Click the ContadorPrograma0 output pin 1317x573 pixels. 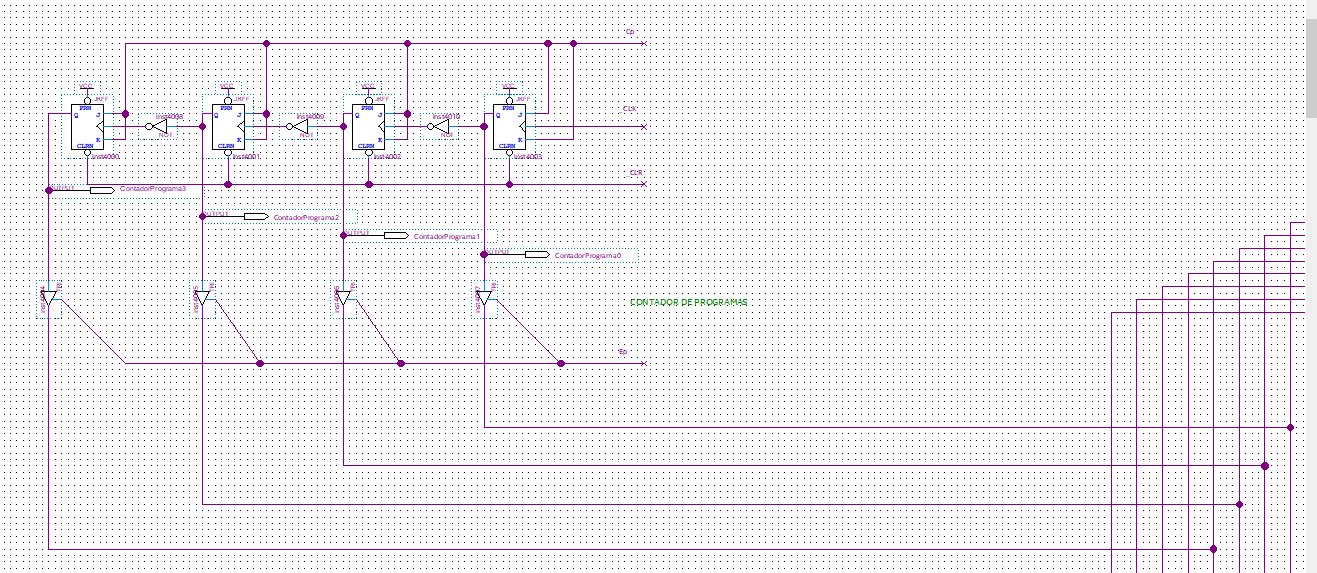pyautogui.click(x=538, y=255)
